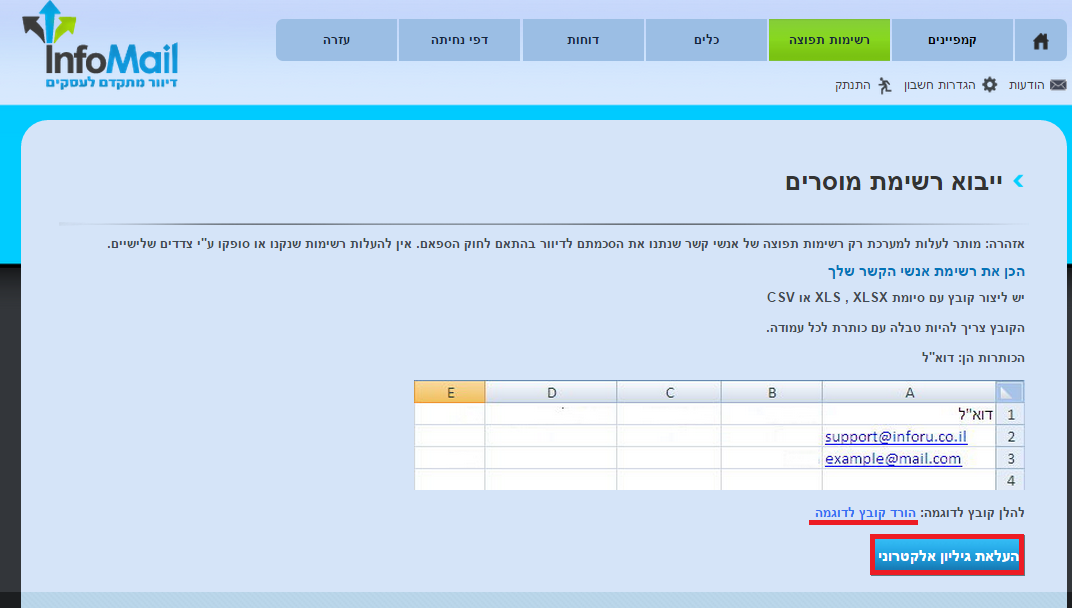Click the running-man logout icon
The height and width of the screenshot is (609, 1072).
point(884,85)
